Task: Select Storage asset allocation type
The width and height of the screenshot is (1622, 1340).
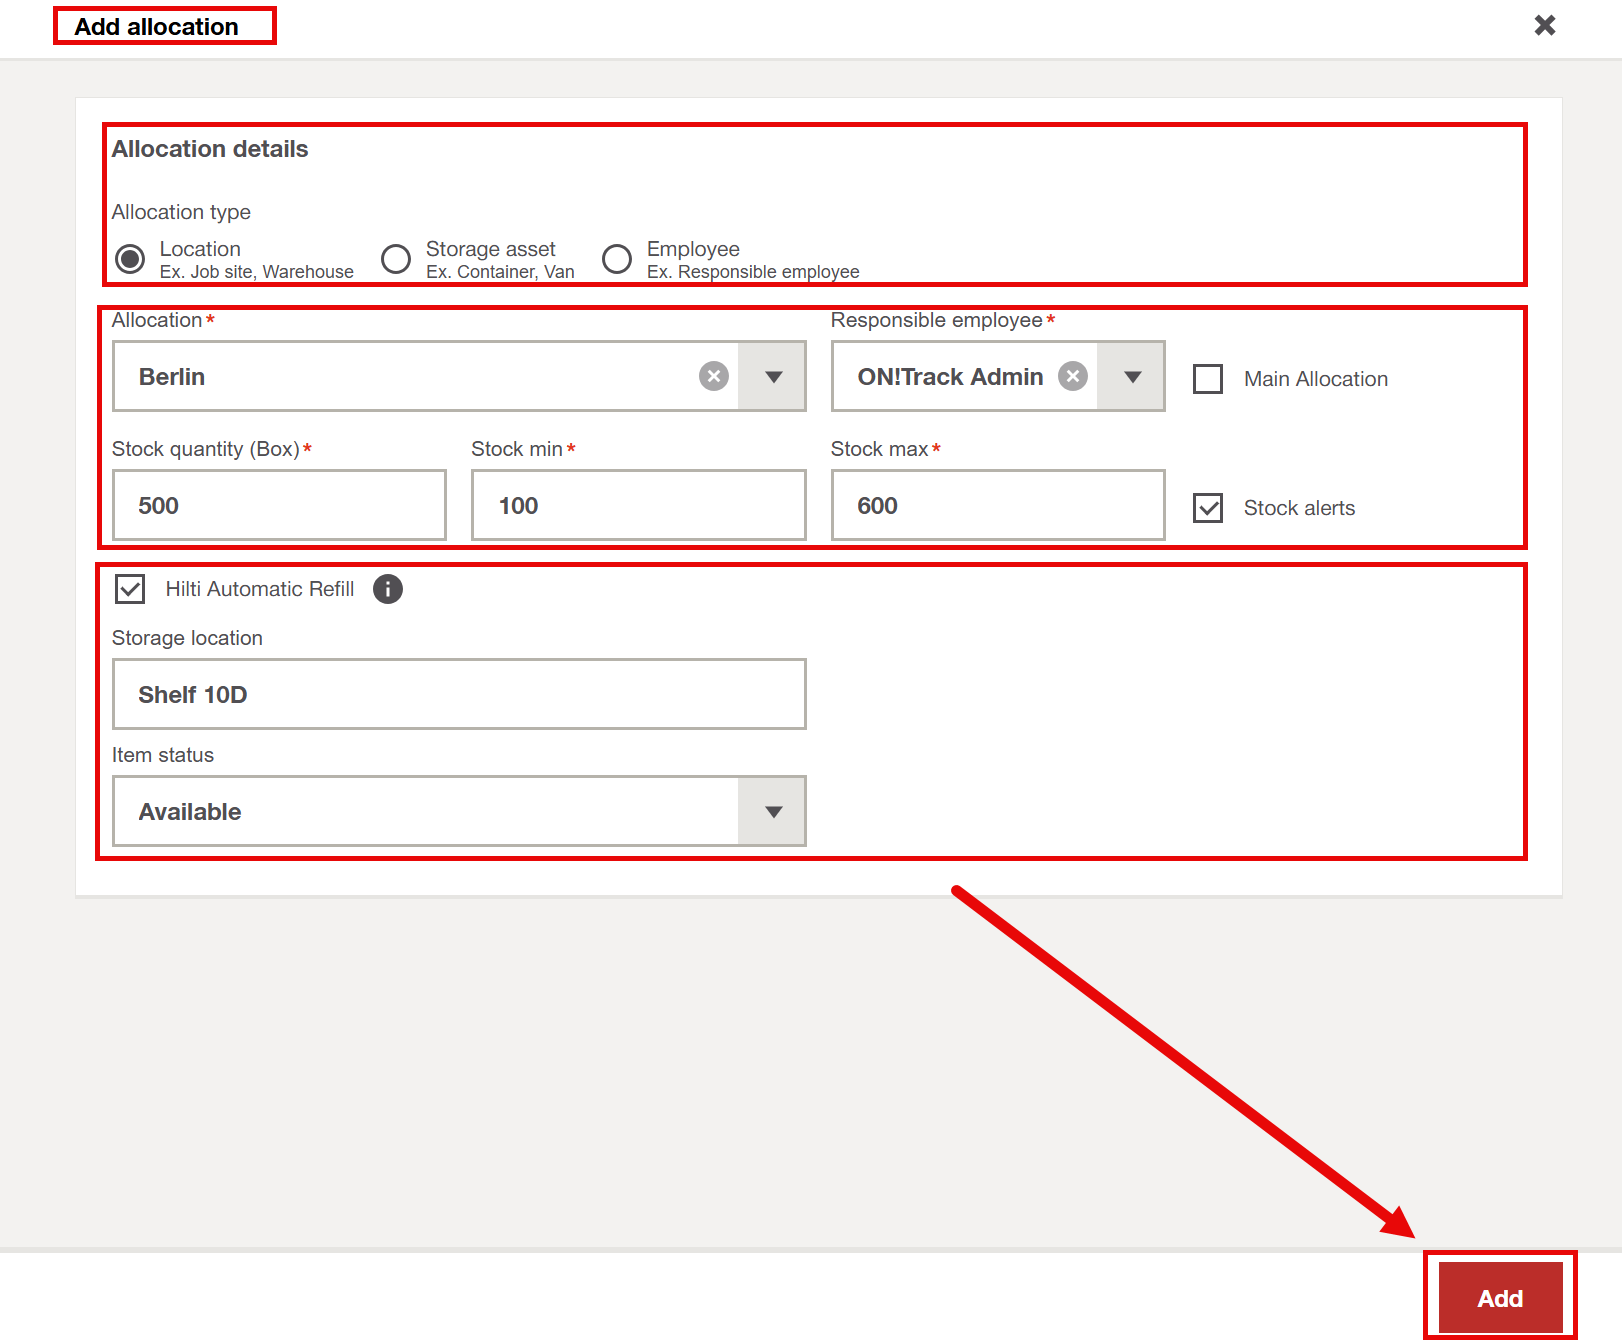Action: [x=396, y=259]
